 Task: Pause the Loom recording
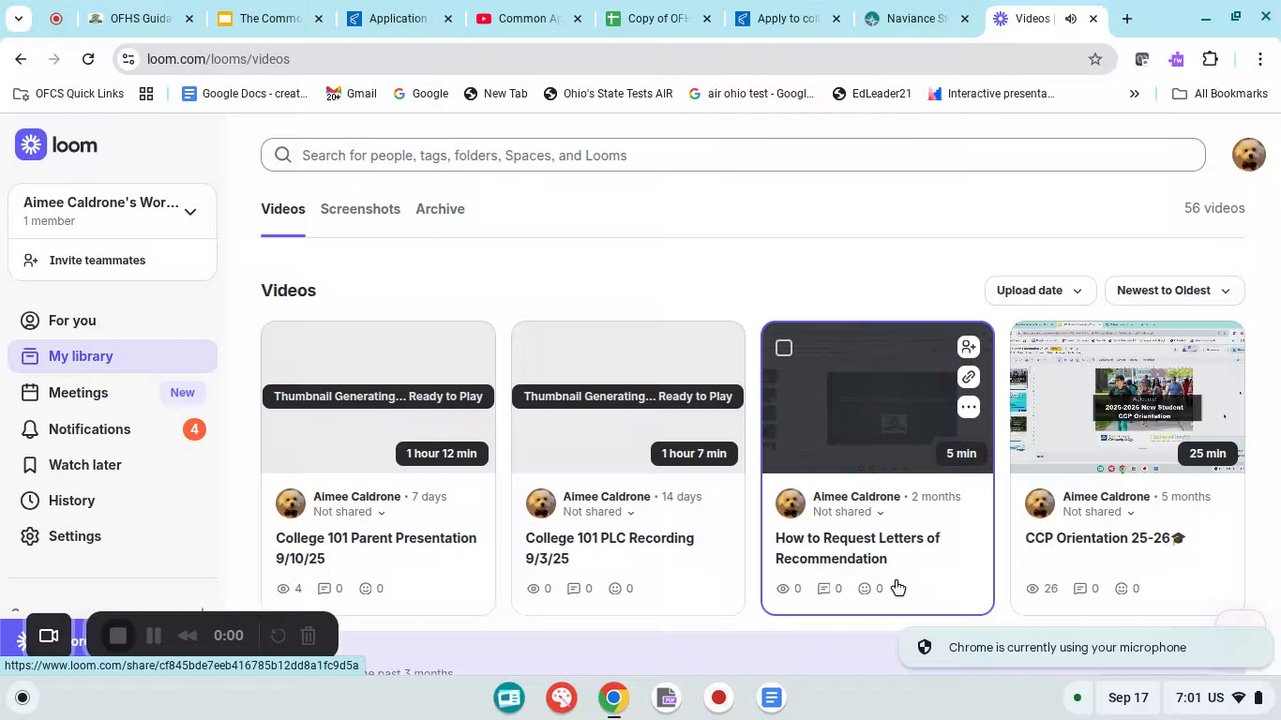(153, 636)
